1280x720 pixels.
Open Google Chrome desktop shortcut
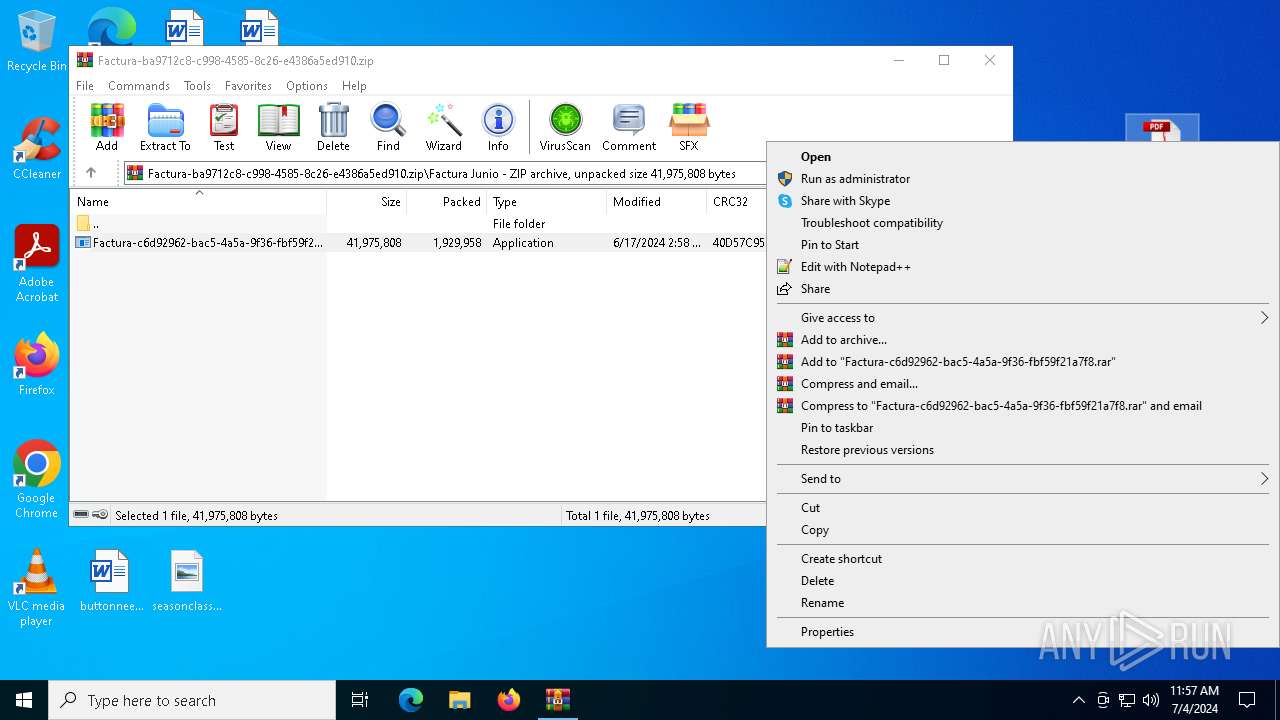tap(37, 480)
